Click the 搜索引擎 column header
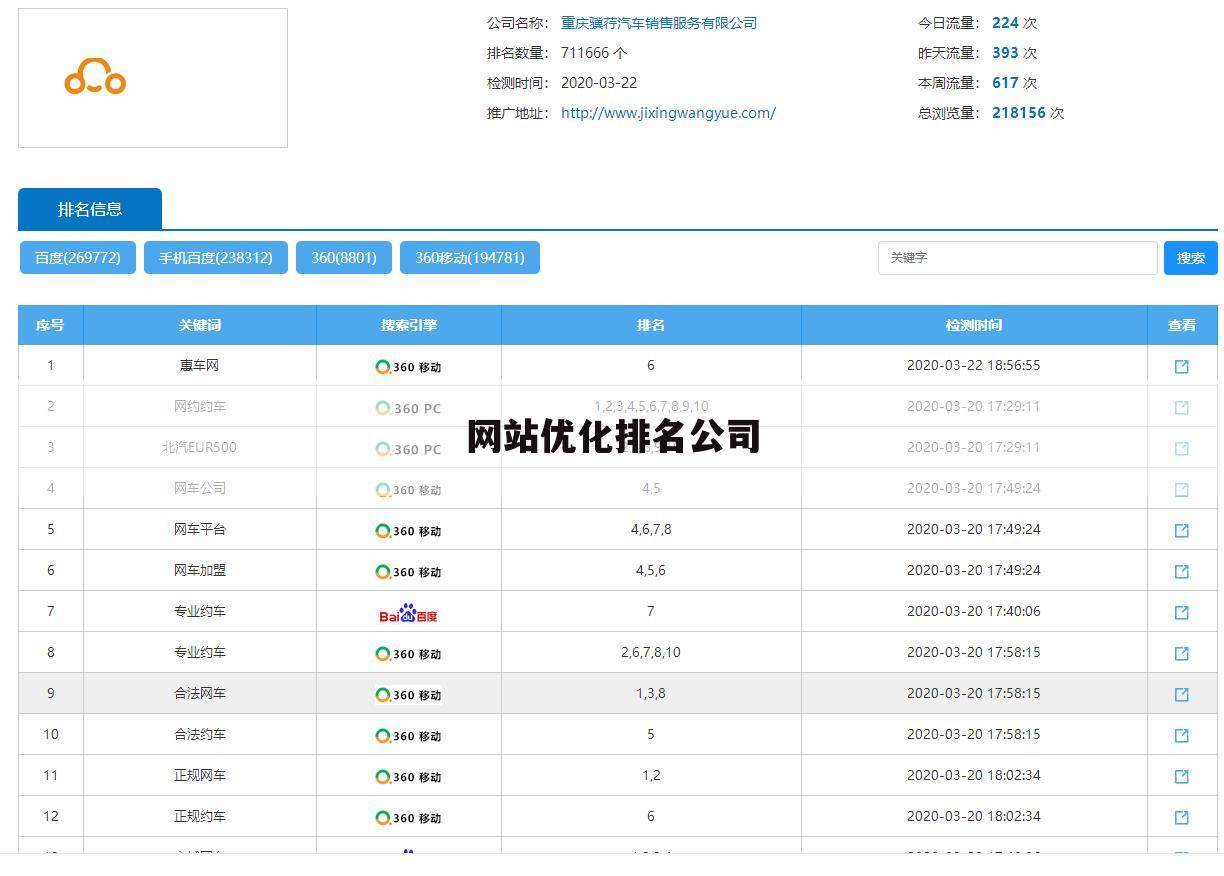The height and width of the screenshot is (876, 1224). pyautogui.click(x=409, y=325)
